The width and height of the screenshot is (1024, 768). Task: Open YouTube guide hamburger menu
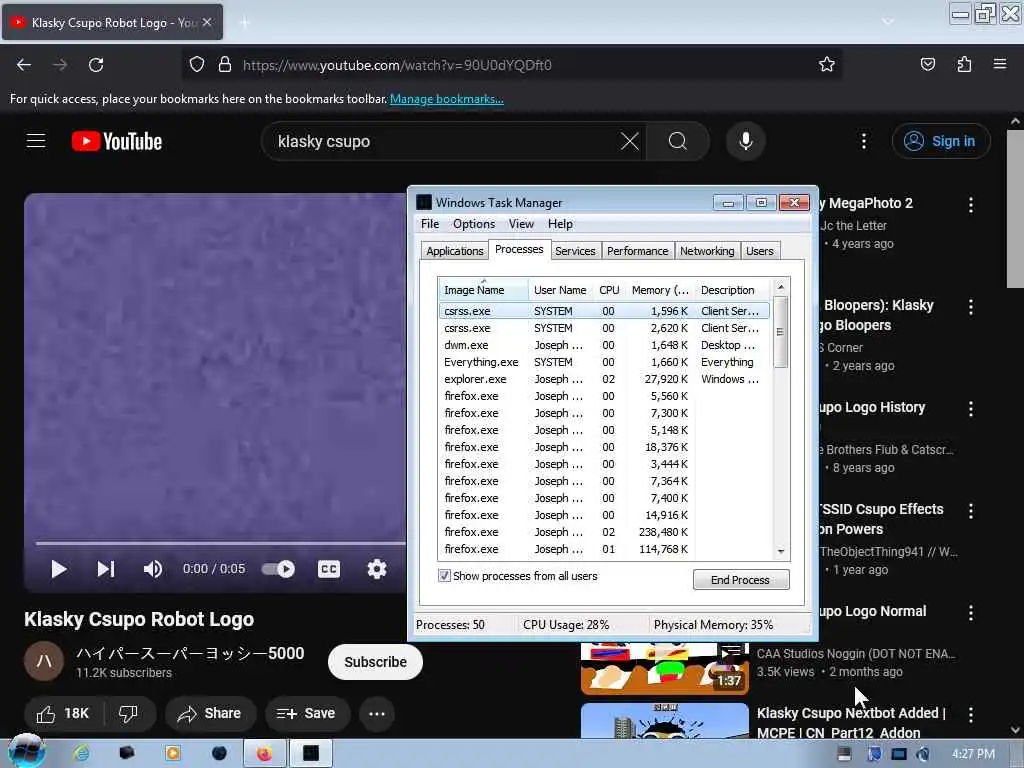(36, 141)
